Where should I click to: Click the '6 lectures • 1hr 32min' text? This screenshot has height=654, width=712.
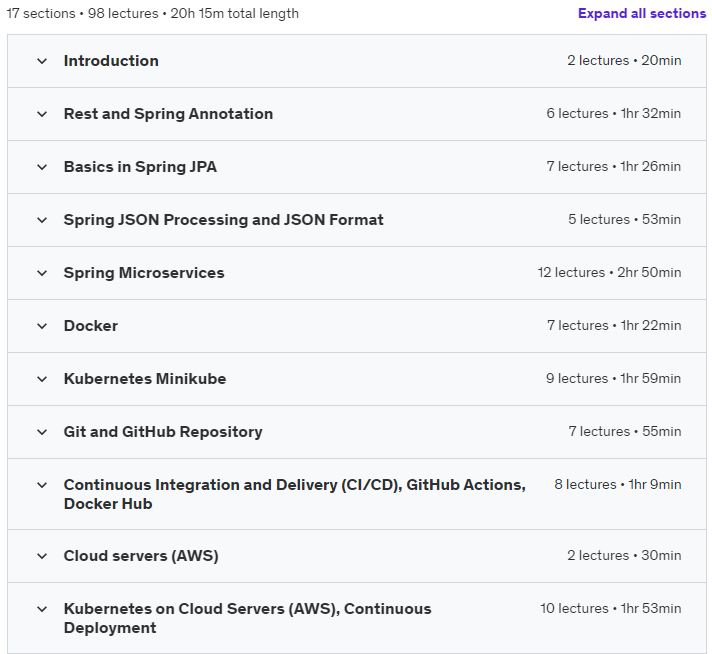[x=613, y=114]
